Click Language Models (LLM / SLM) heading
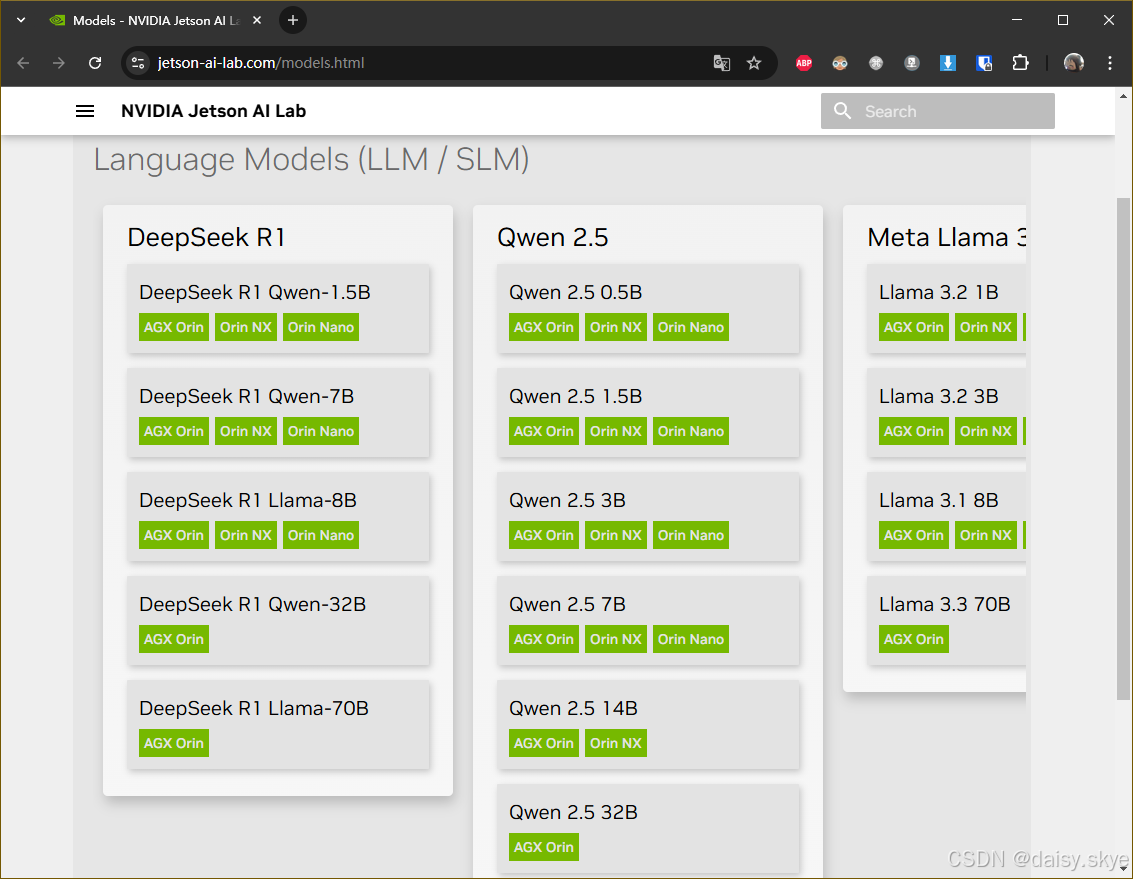The width and height of the screenshot is (1133, 879). click(x=311, y=160)
